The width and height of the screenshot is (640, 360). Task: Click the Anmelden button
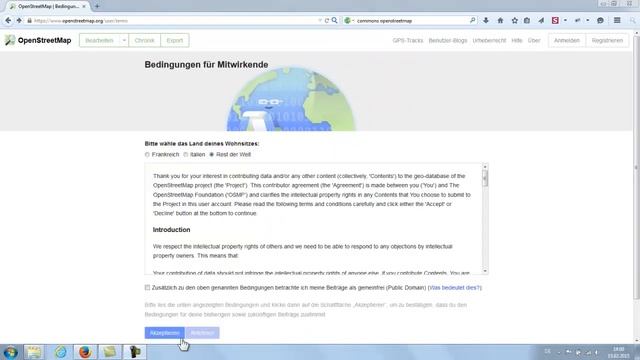(567, 40)
